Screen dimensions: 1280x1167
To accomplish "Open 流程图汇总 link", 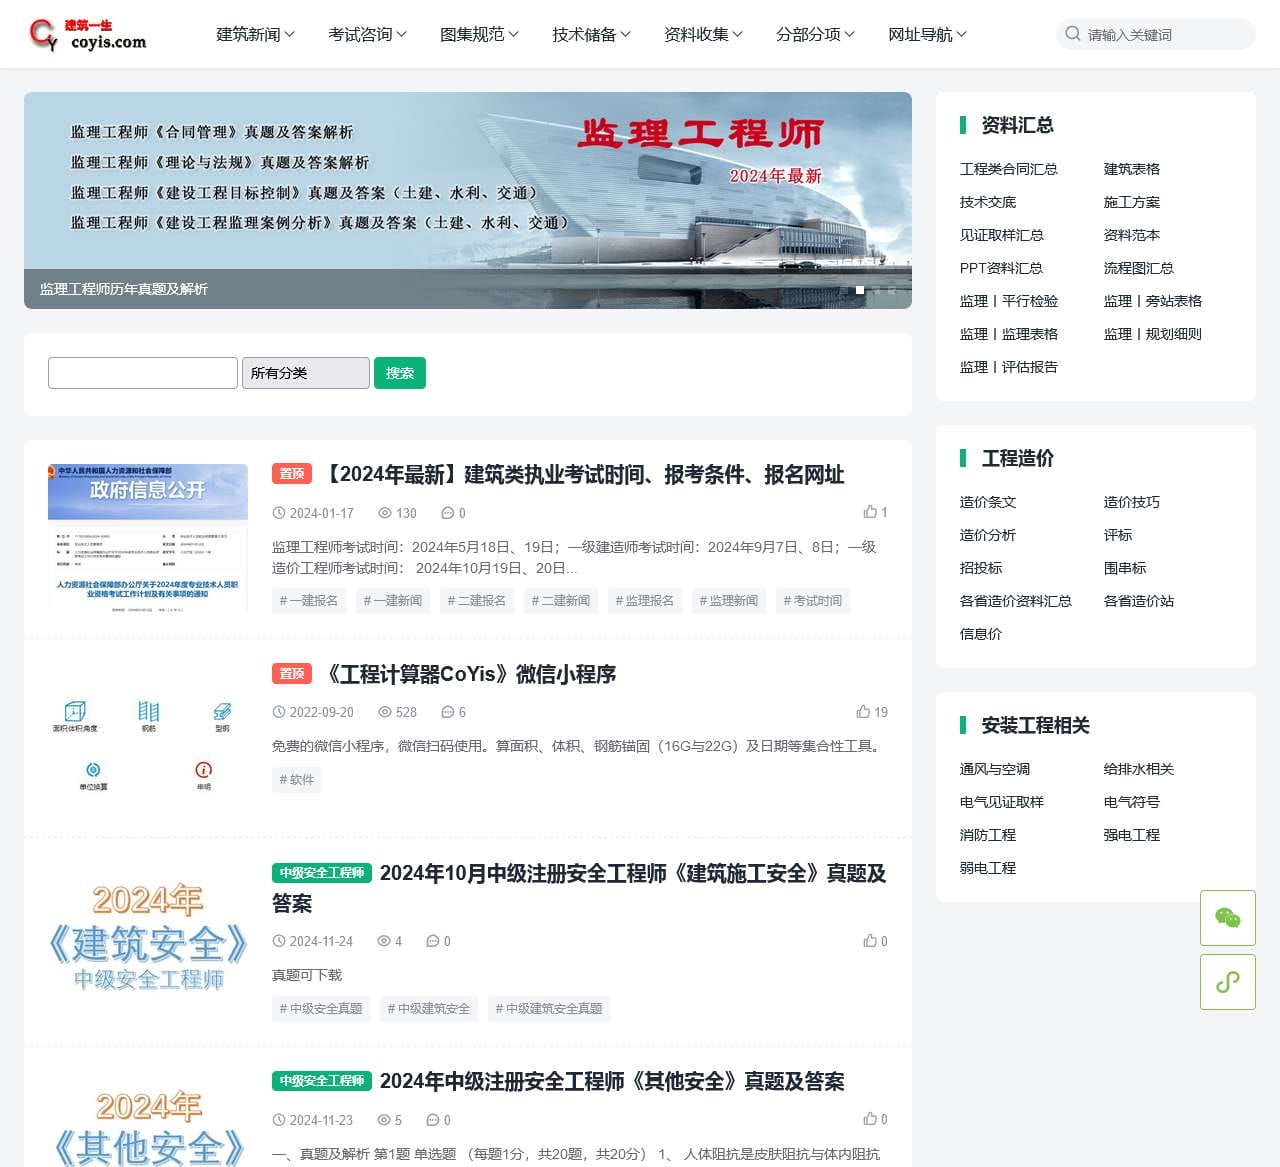I will pyautogui.click(x=1139, y=268).
